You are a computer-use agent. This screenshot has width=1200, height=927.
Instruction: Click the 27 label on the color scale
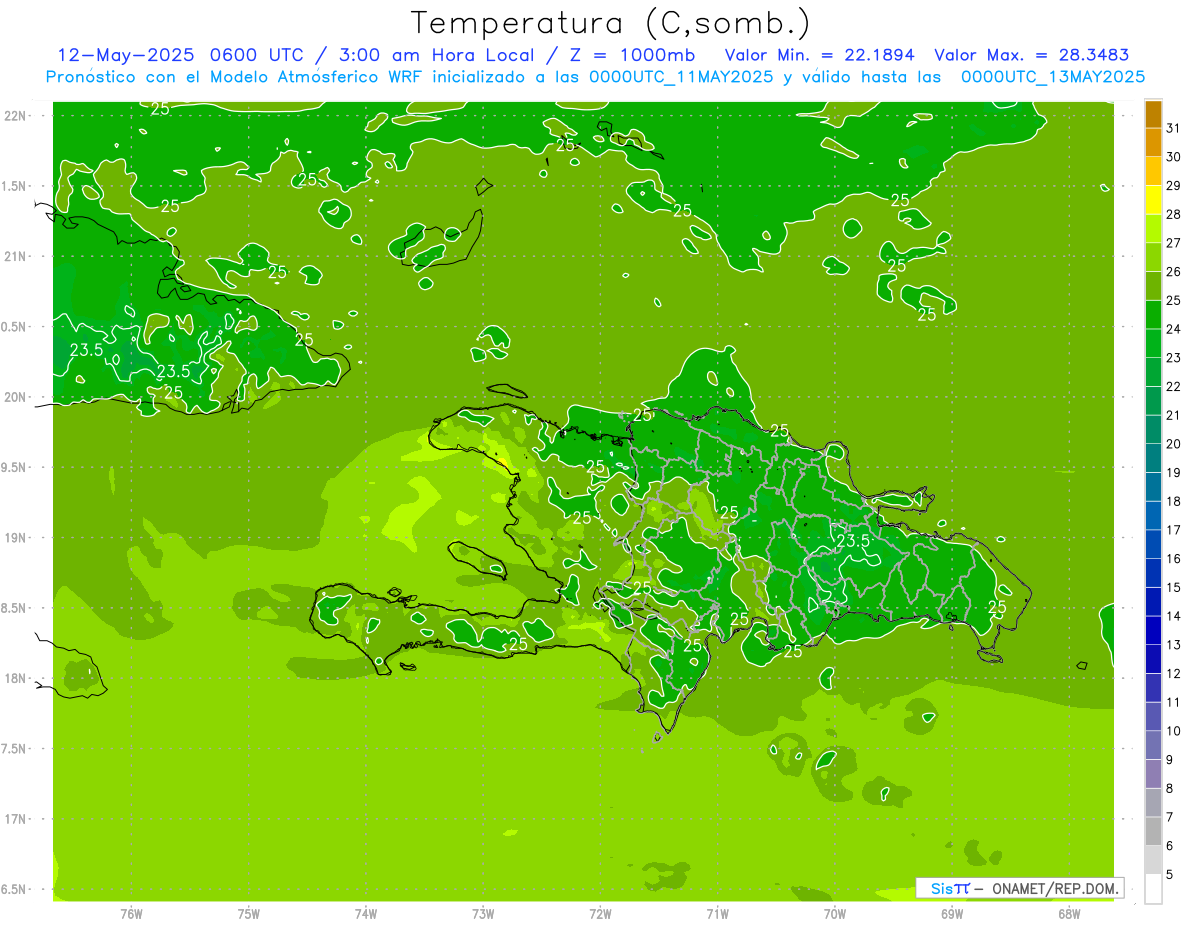(1173, 242)
